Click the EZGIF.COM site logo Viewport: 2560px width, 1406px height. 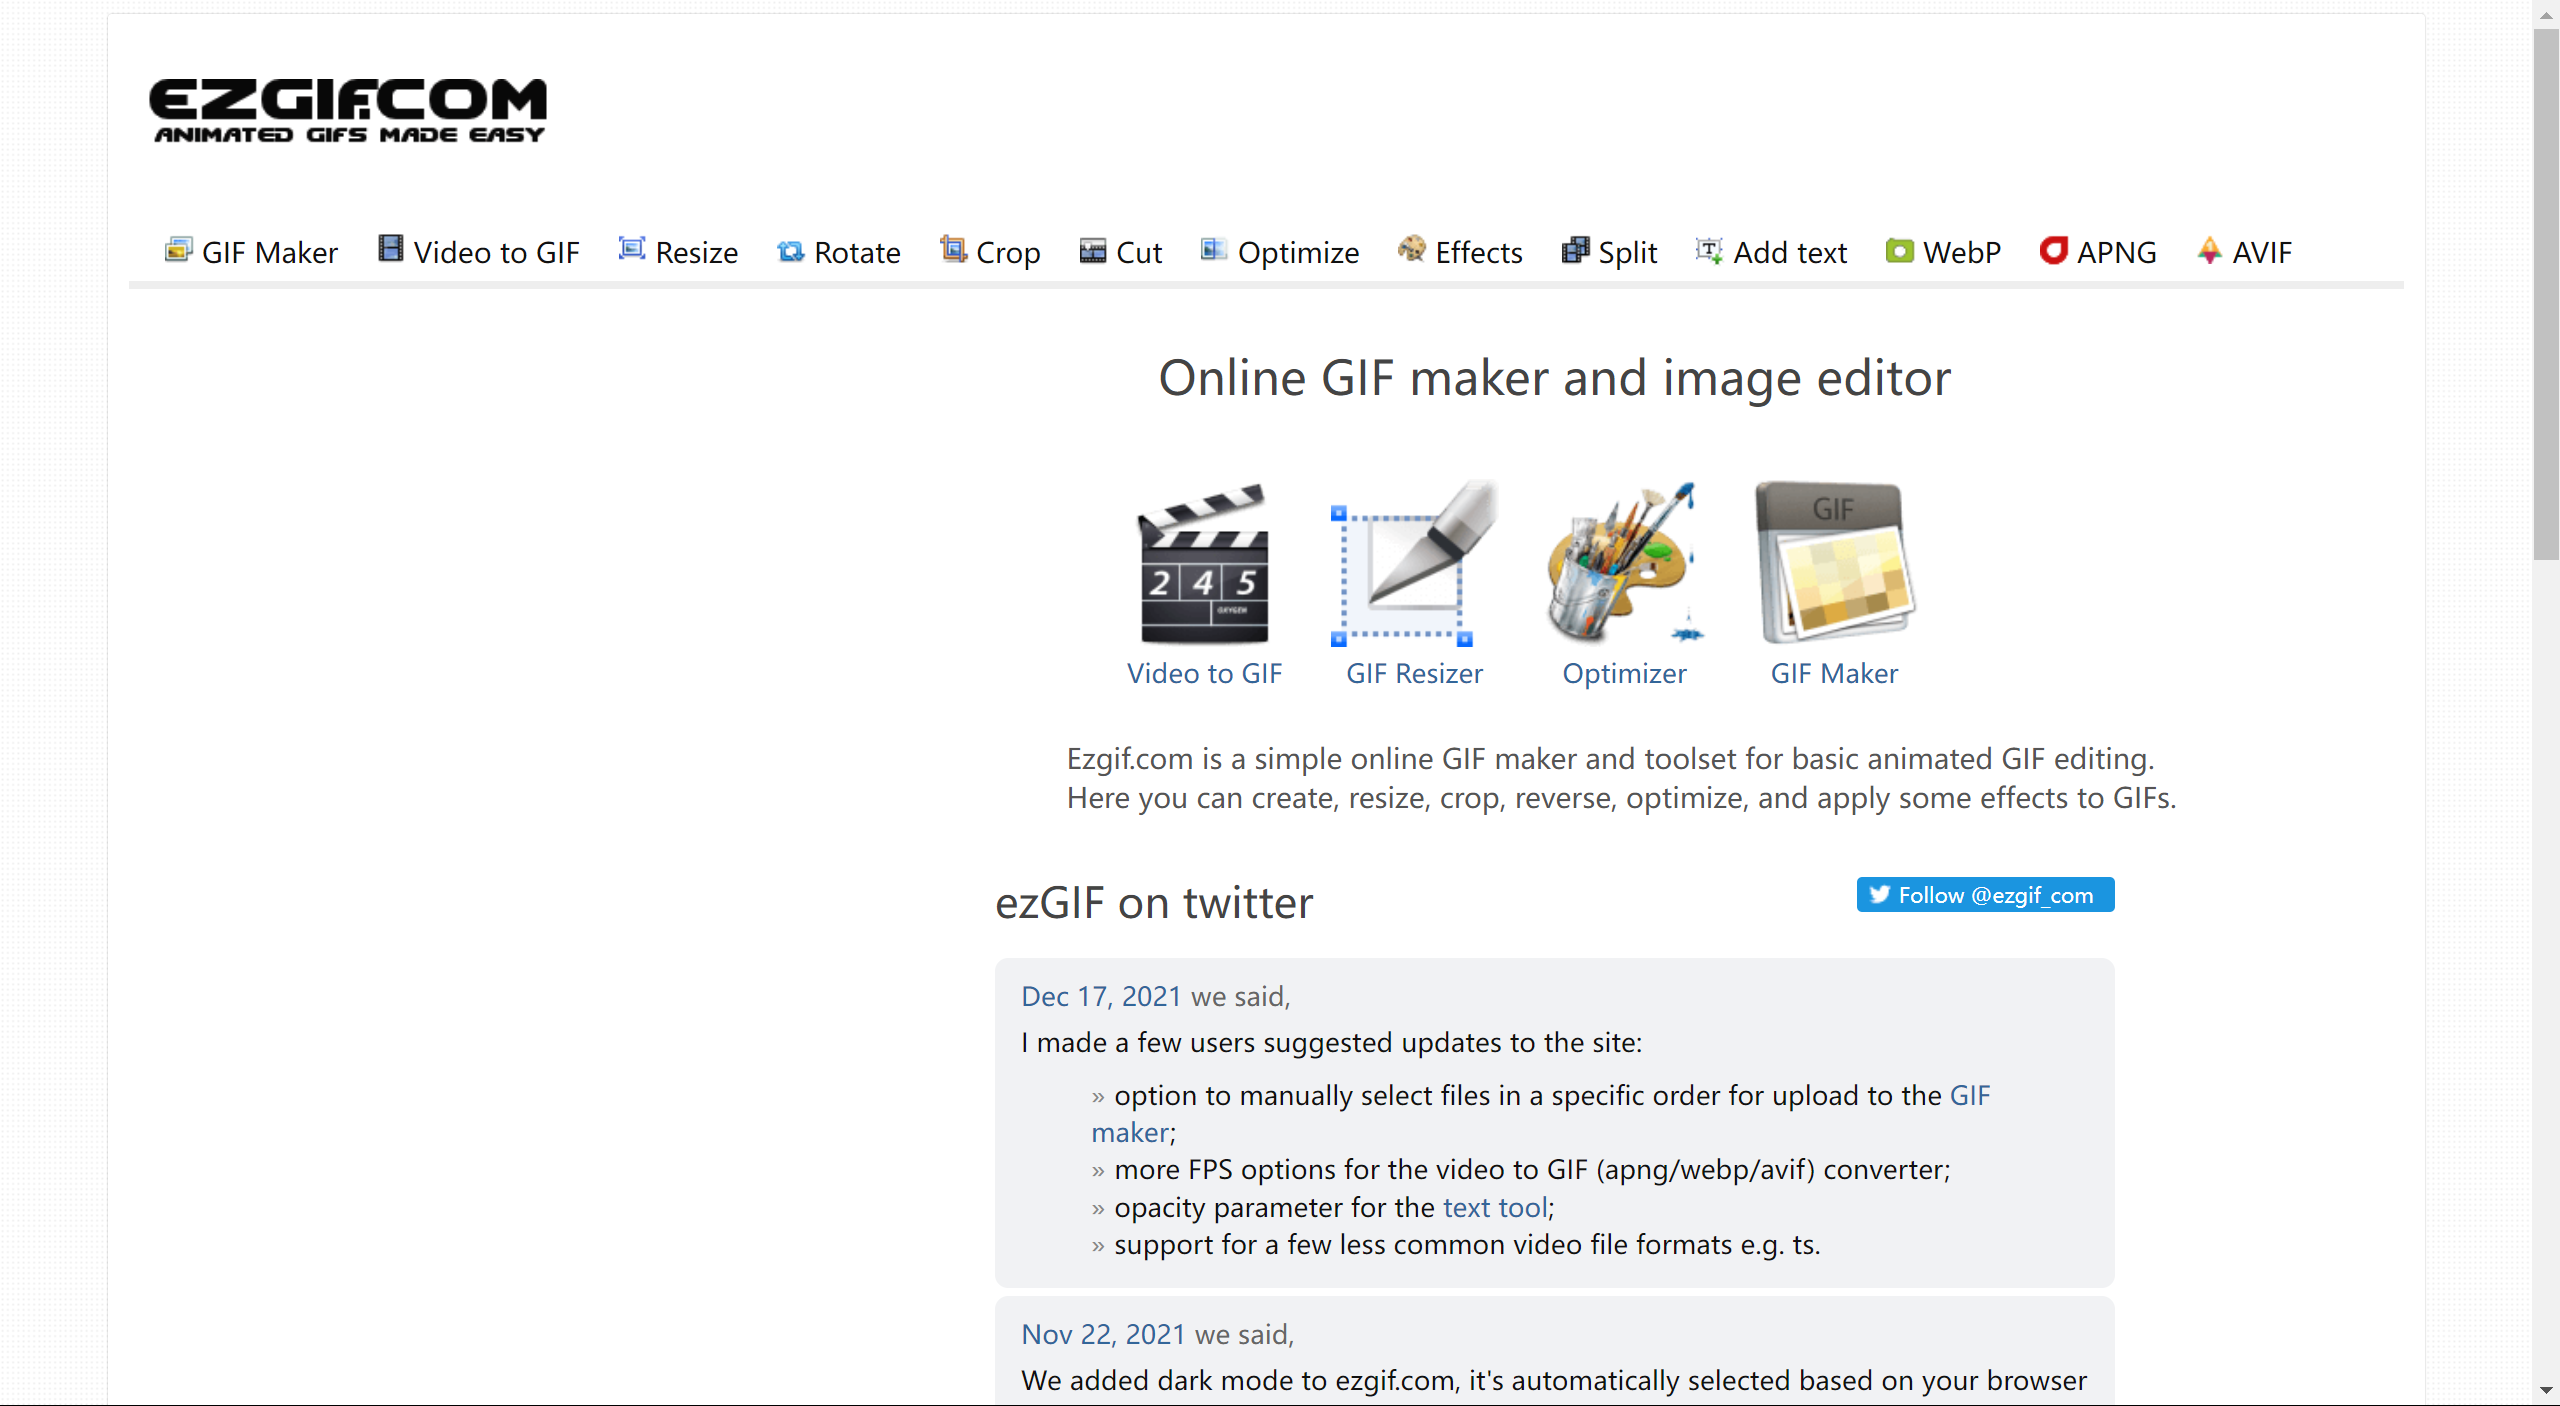348,110
